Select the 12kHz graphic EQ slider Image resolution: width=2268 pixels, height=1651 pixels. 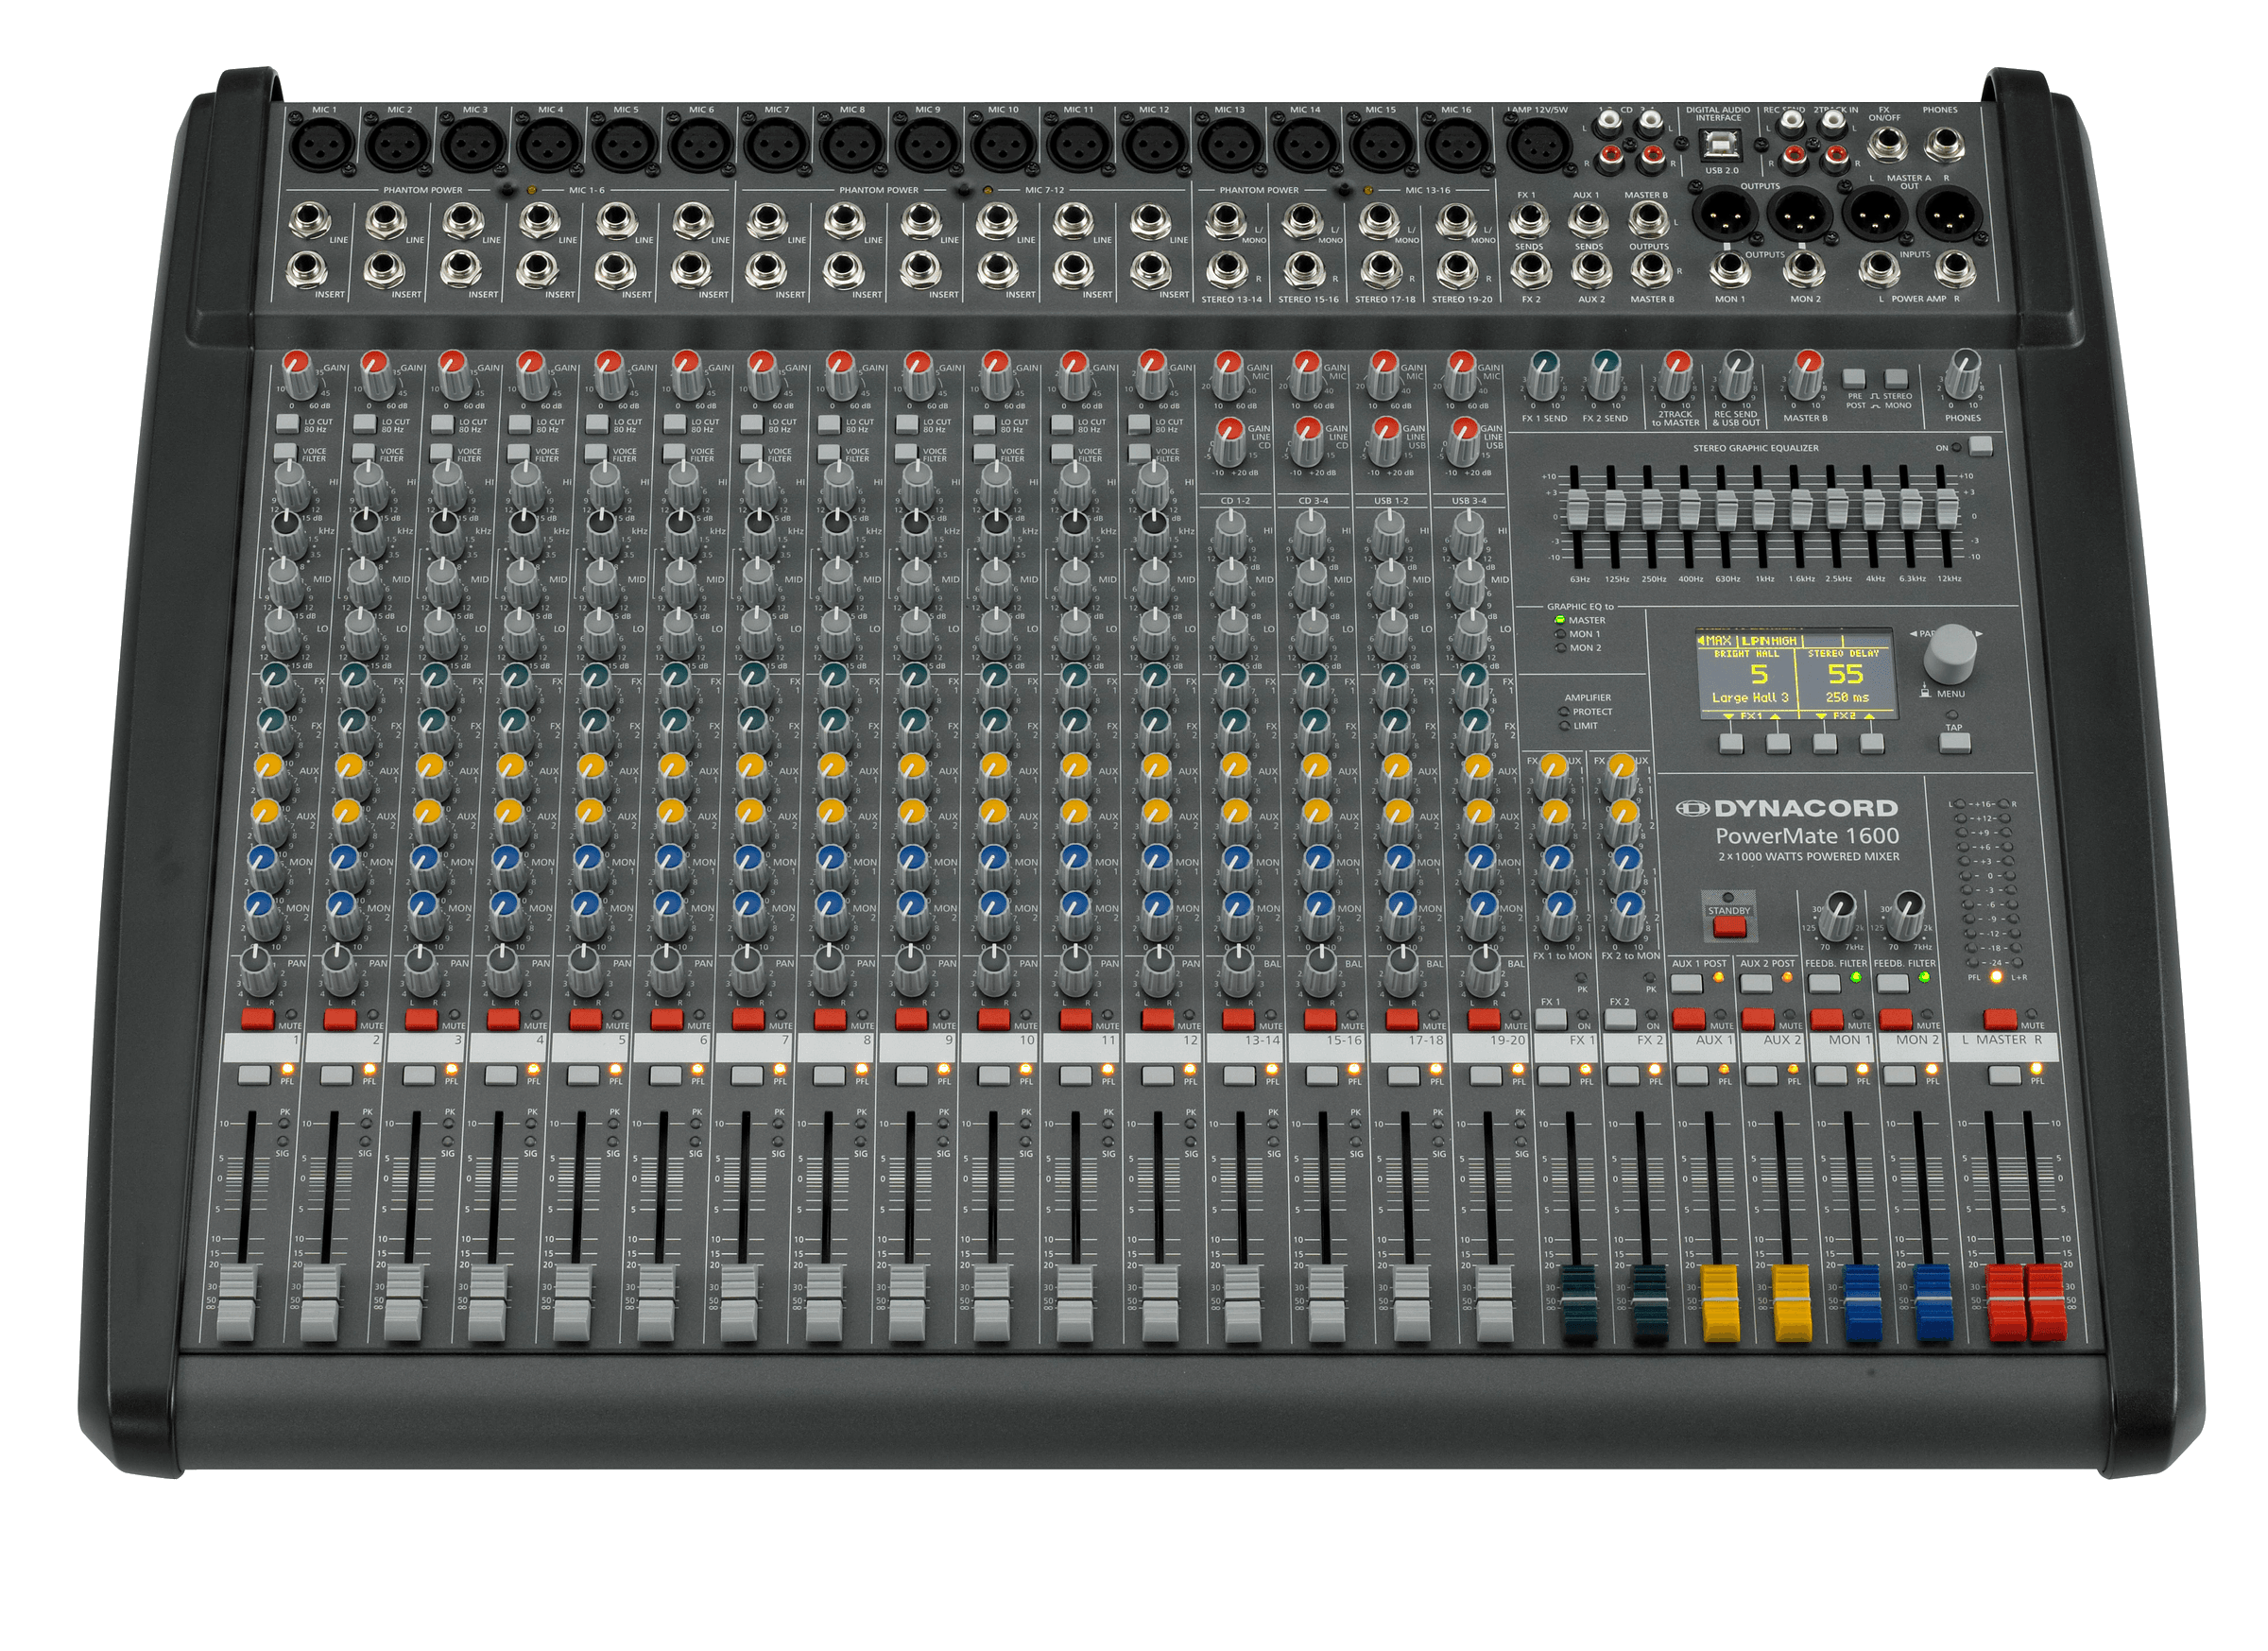tap(1947, 509)
